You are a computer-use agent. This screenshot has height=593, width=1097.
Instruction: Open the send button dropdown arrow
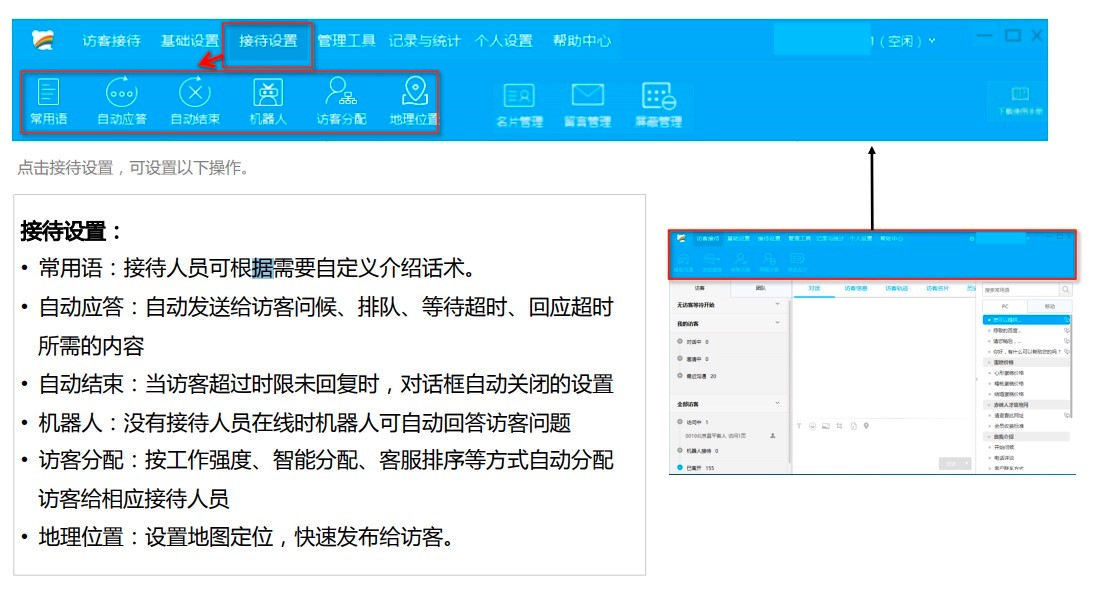point(968,464)
